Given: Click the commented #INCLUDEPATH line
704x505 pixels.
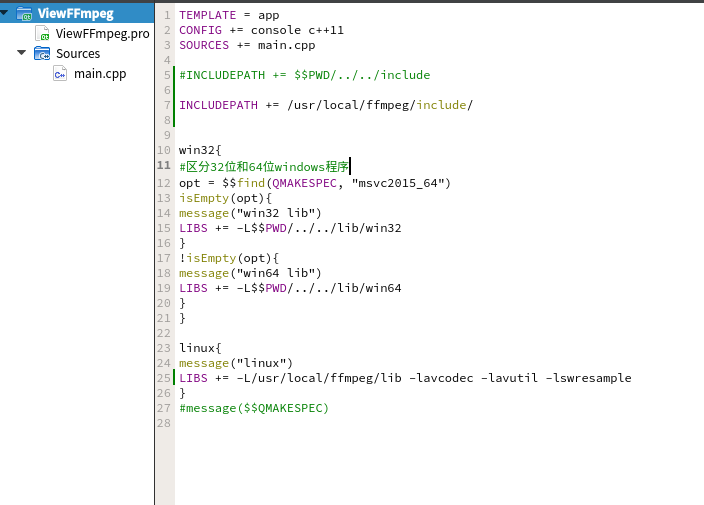Looking at the screenshot, I should pos(304,75).
